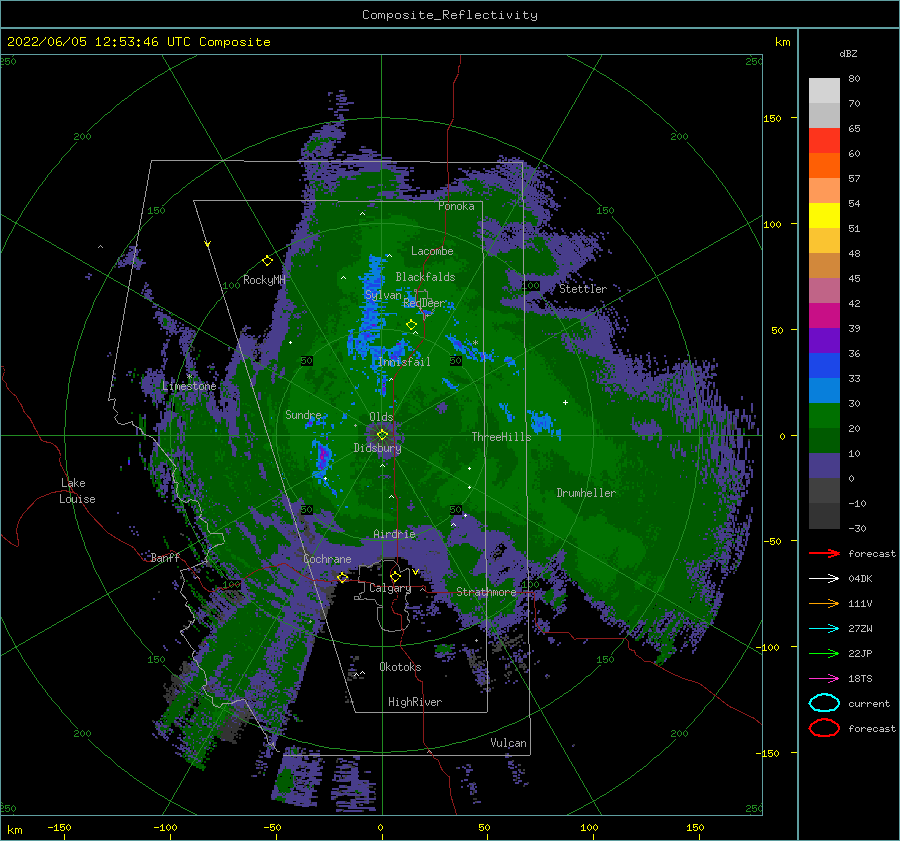Click the yellow diamond marker at Olds
The width and height of the screenshot is (900, 841).
click(382, 435)
